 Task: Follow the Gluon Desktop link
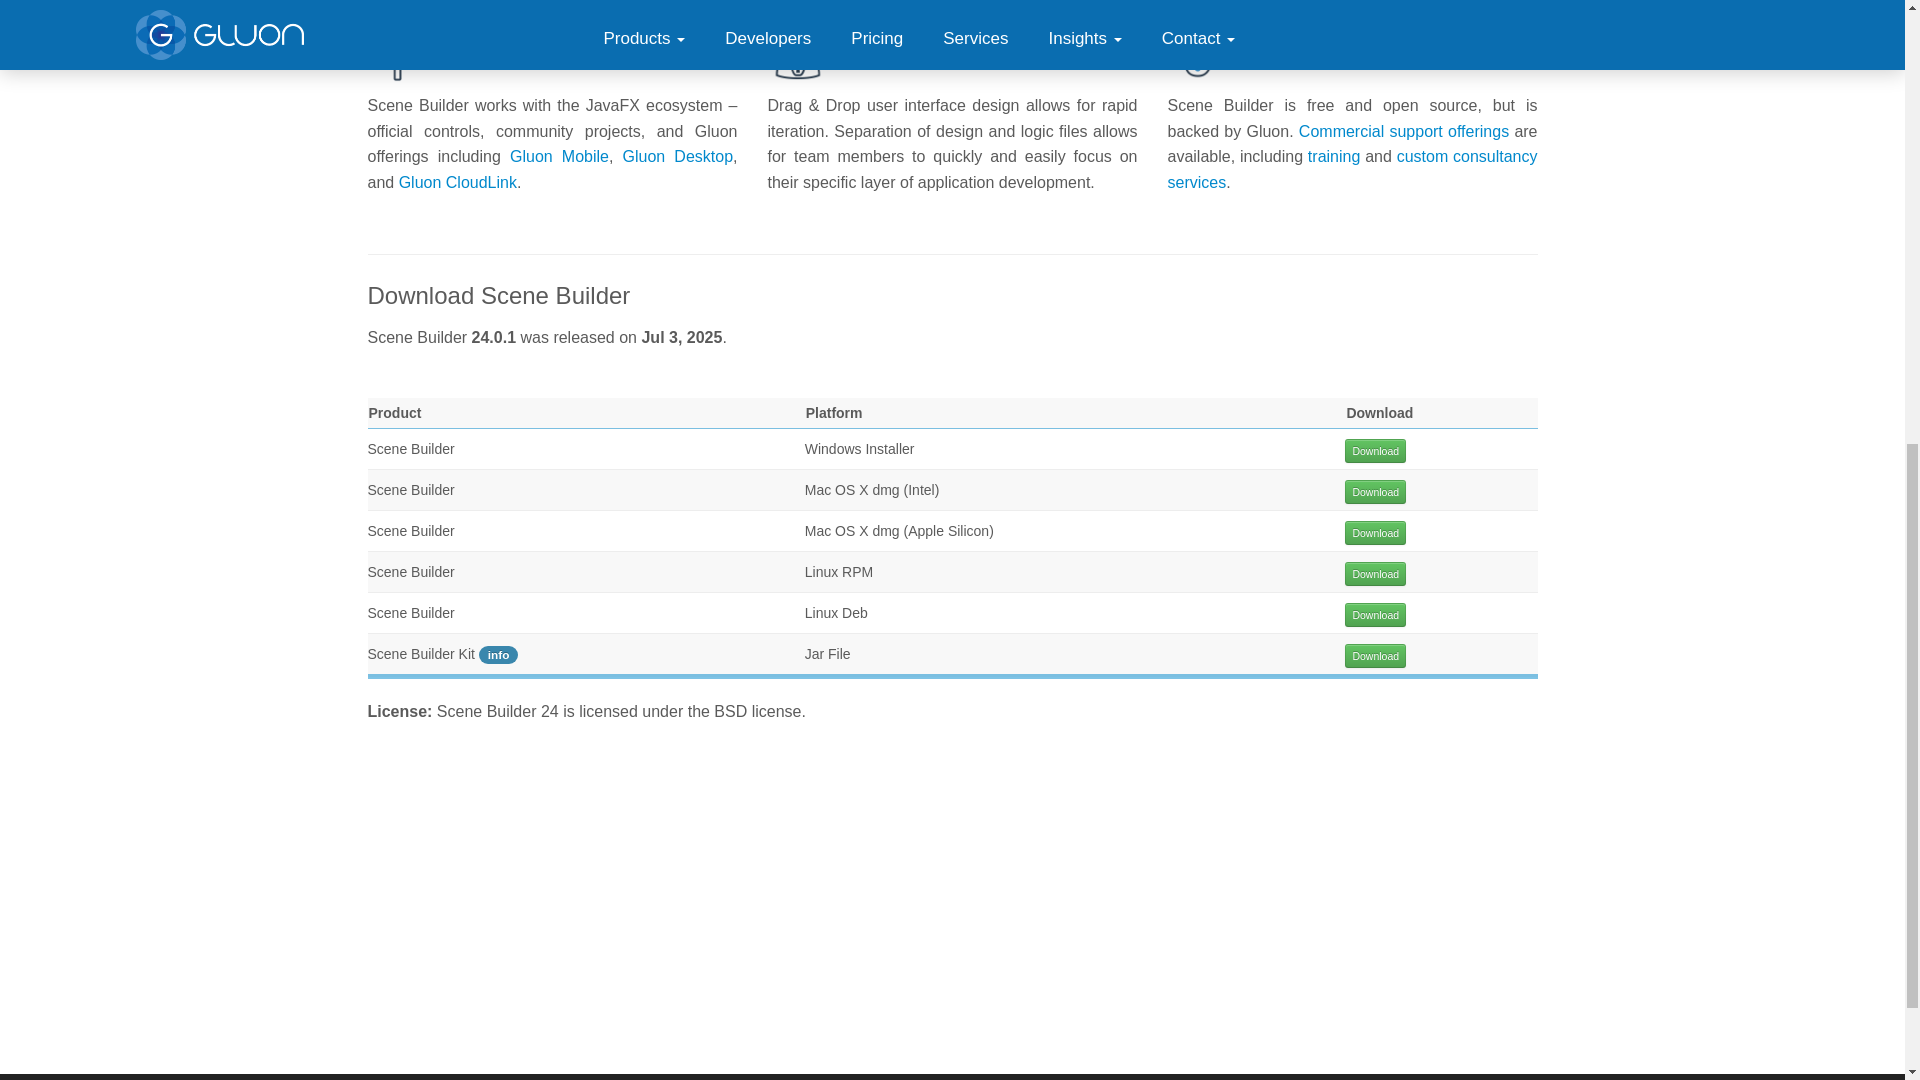tap(677, 157)
